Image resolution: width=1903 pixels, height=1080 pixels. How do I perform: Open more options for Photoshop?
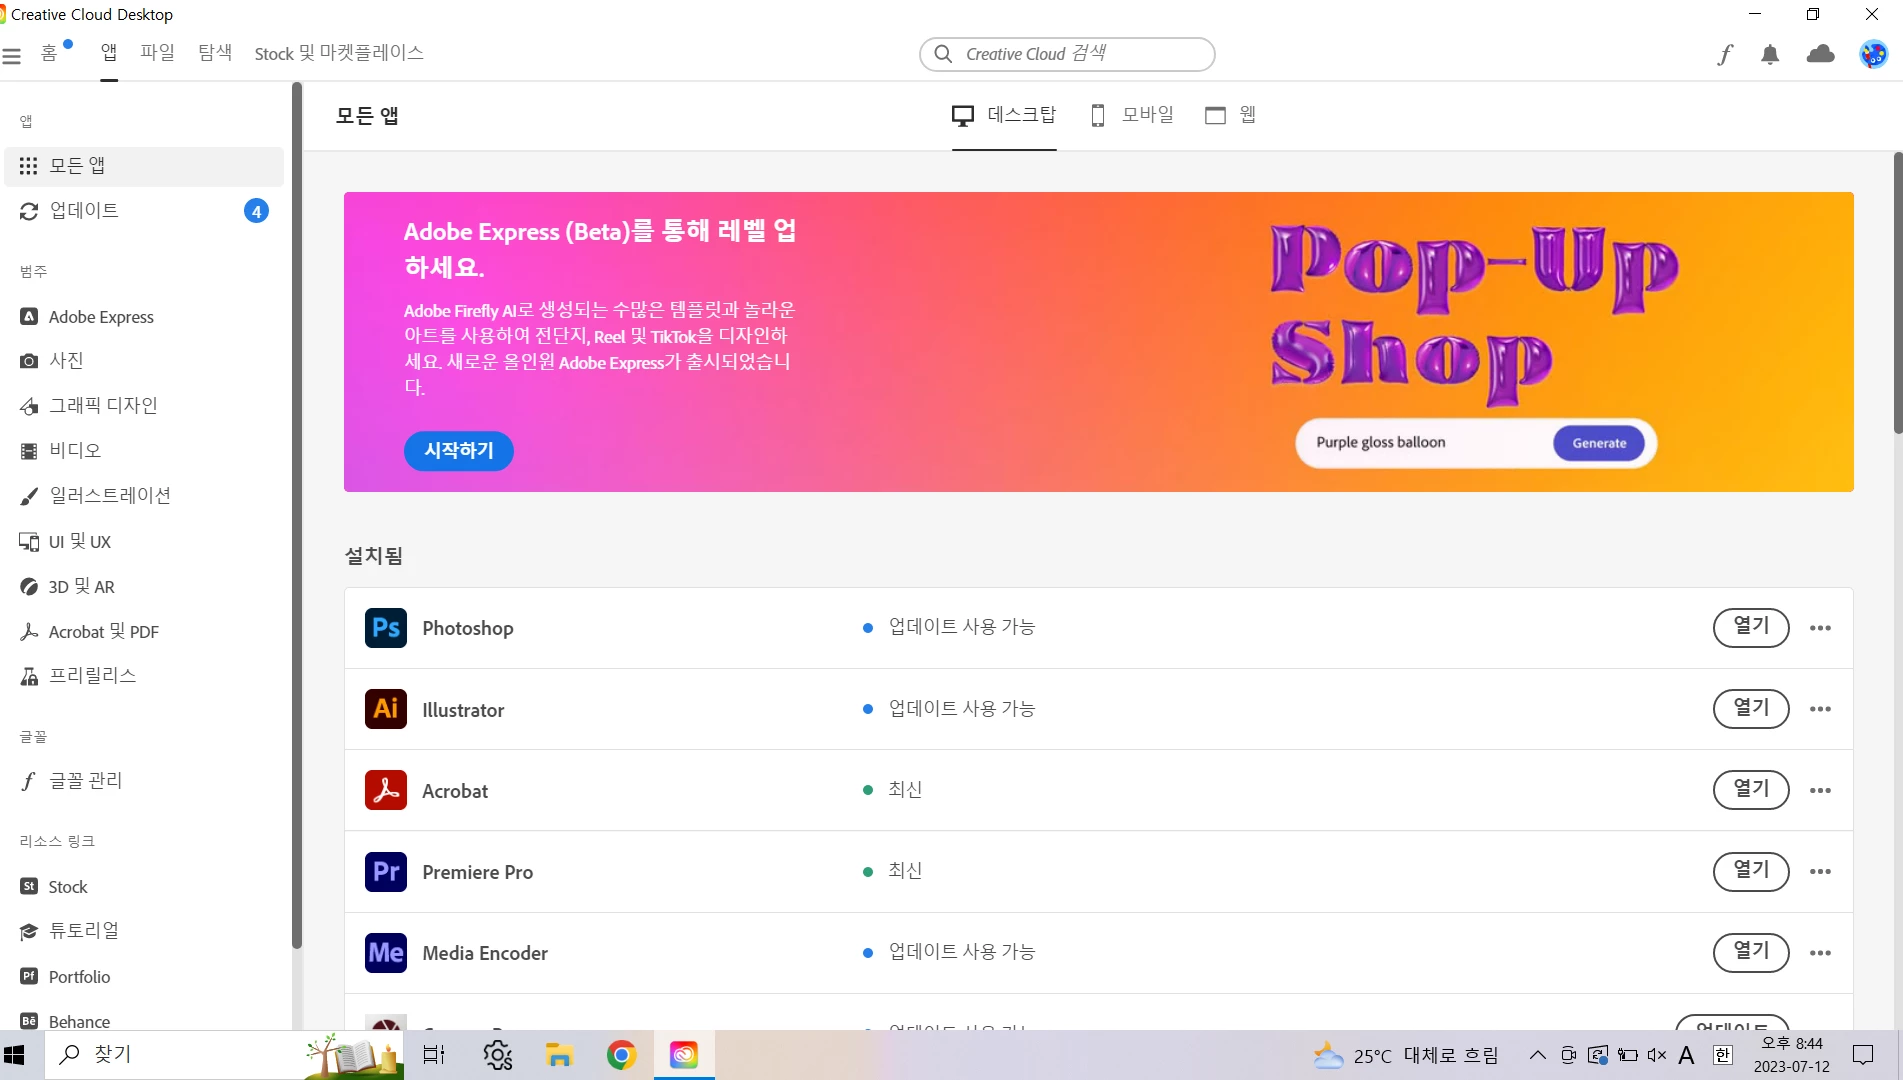pos(1820,628)
